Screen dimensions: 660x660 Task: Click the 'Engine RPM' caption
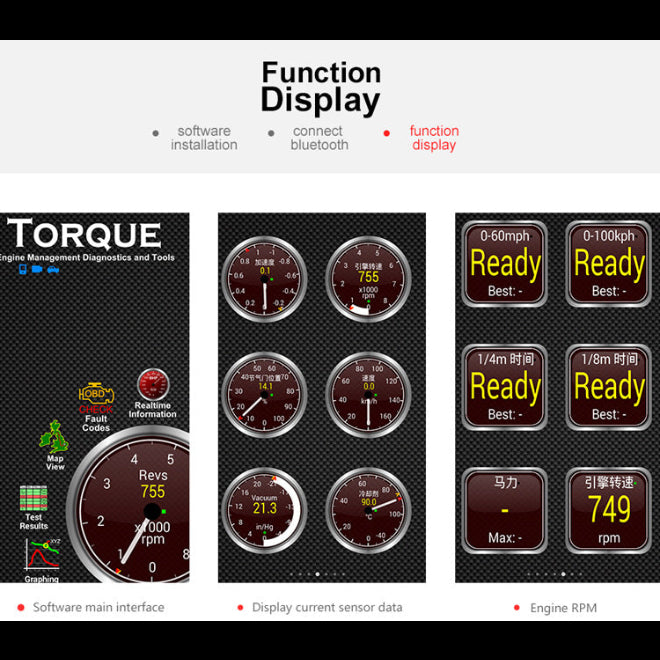pyautogui.click(x=563, y=608)
